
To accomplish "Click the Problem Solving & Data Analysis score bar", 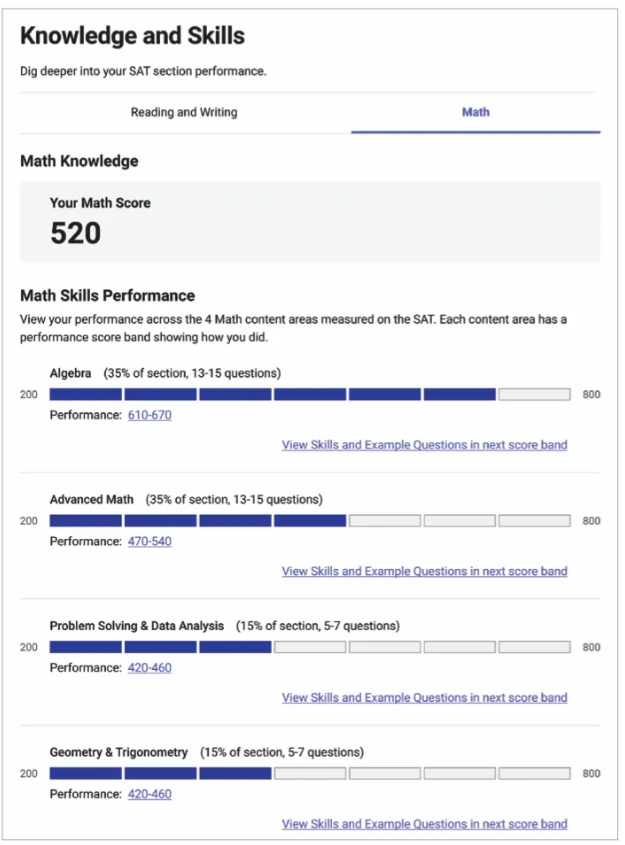I will 310,647.
